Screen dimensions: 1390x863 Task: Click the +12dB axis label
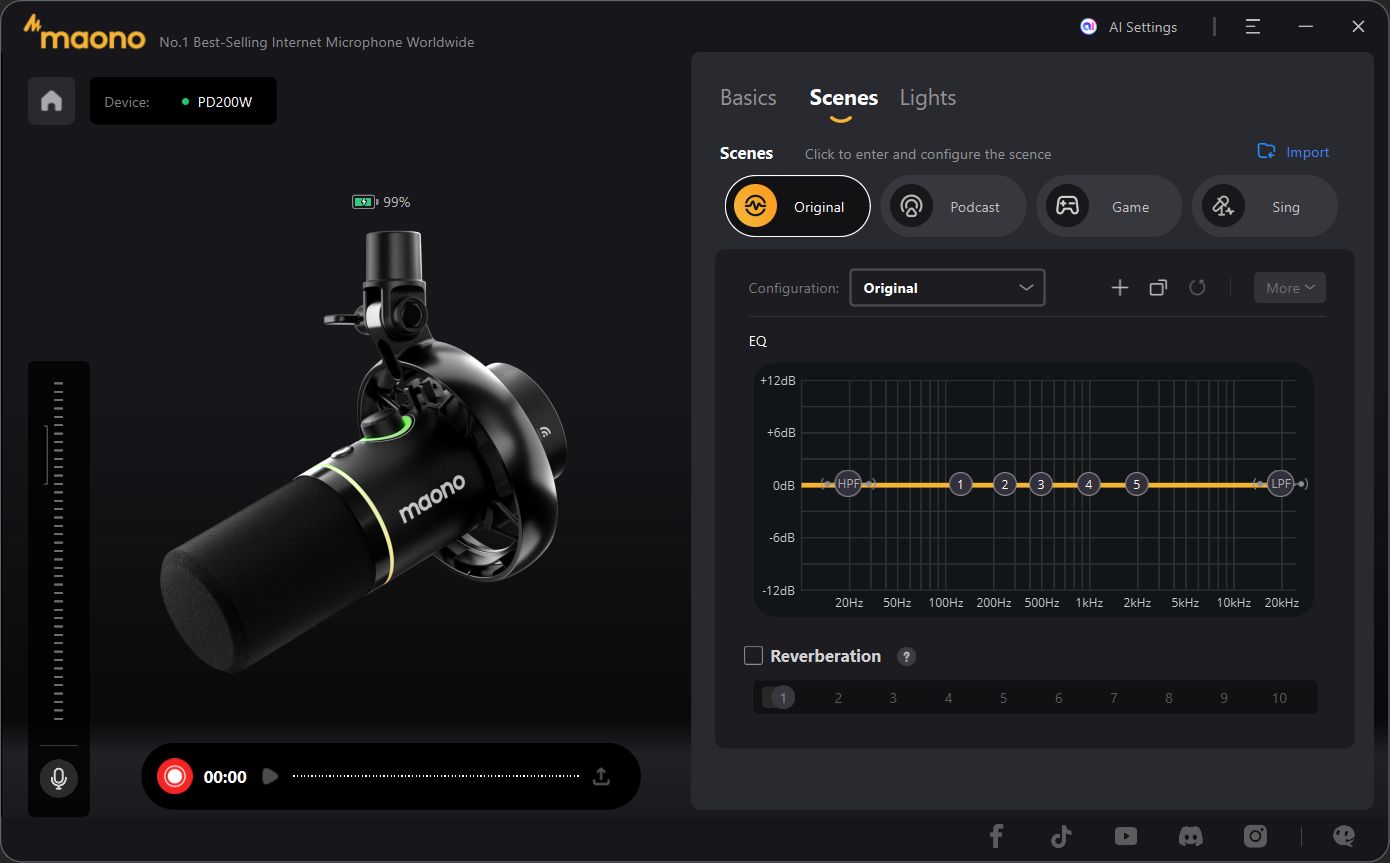pos(778,381)
